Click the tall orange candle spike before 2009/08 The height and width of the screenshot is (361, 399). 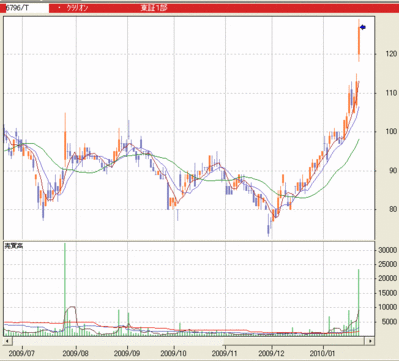pos(65,140)
